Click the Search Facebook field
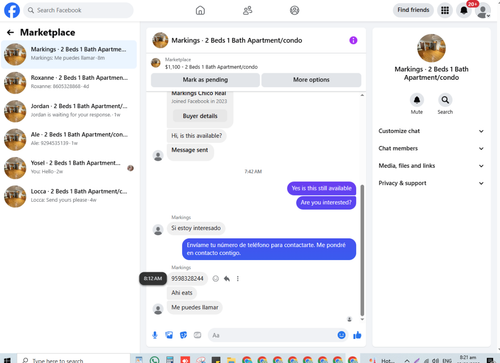 coord(78,10)
